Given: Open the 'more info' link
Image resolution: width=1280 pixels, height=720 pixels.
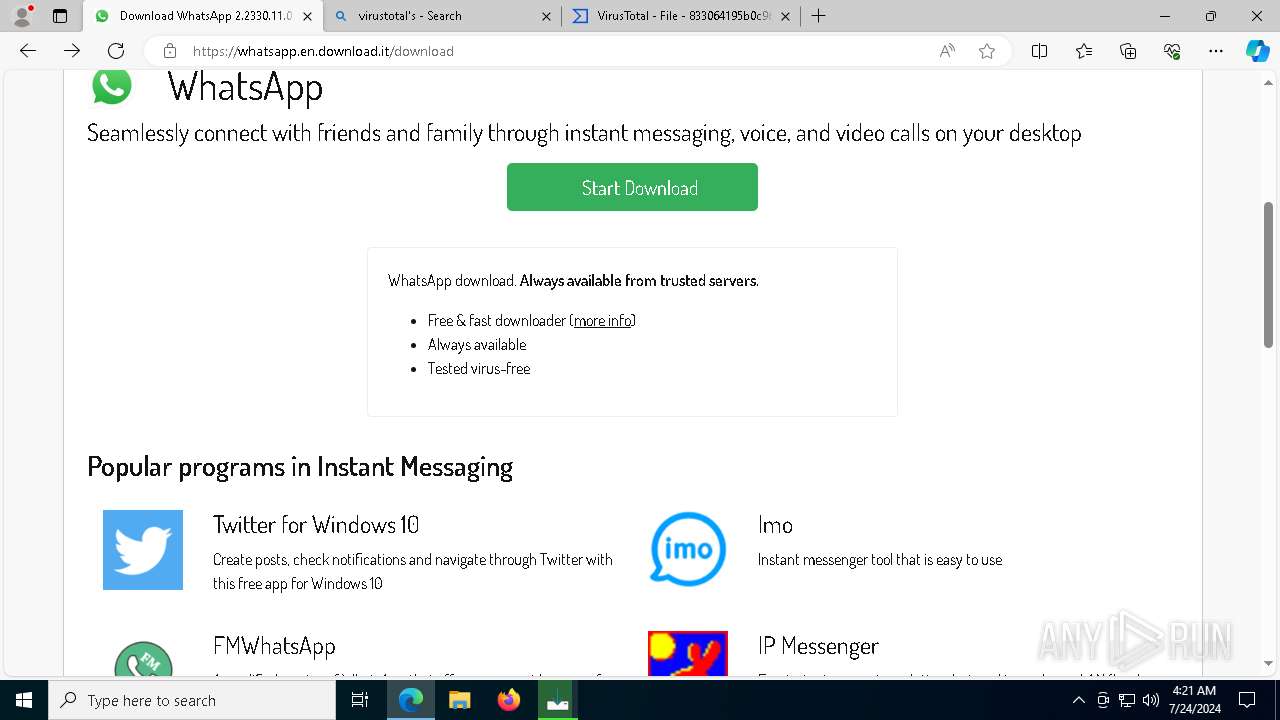Looking at the screenshot, I should pos(603,320).
